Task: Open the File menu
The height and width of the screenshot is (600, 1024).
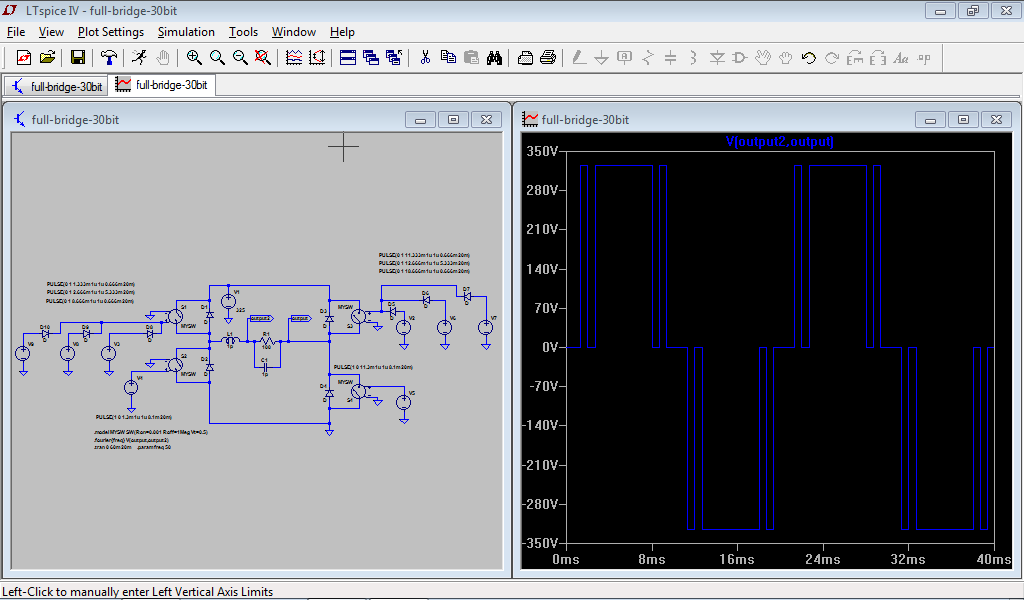Action: point(16,32)
